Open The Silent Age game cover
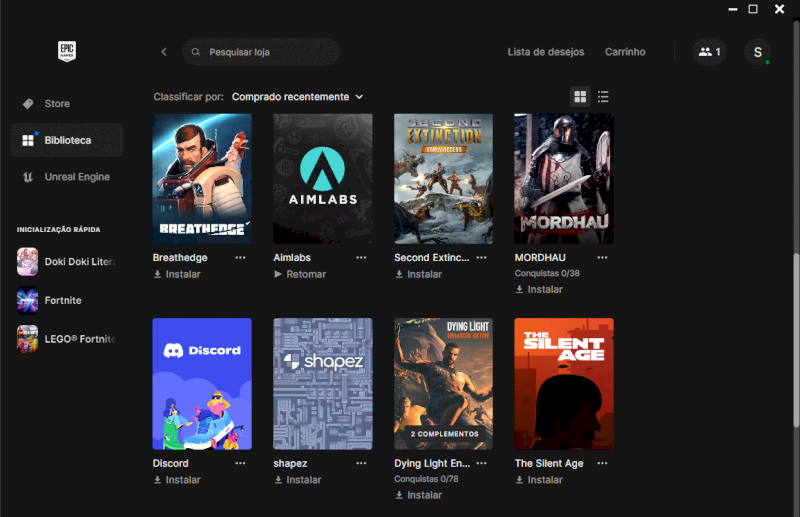 click(563, 384)
